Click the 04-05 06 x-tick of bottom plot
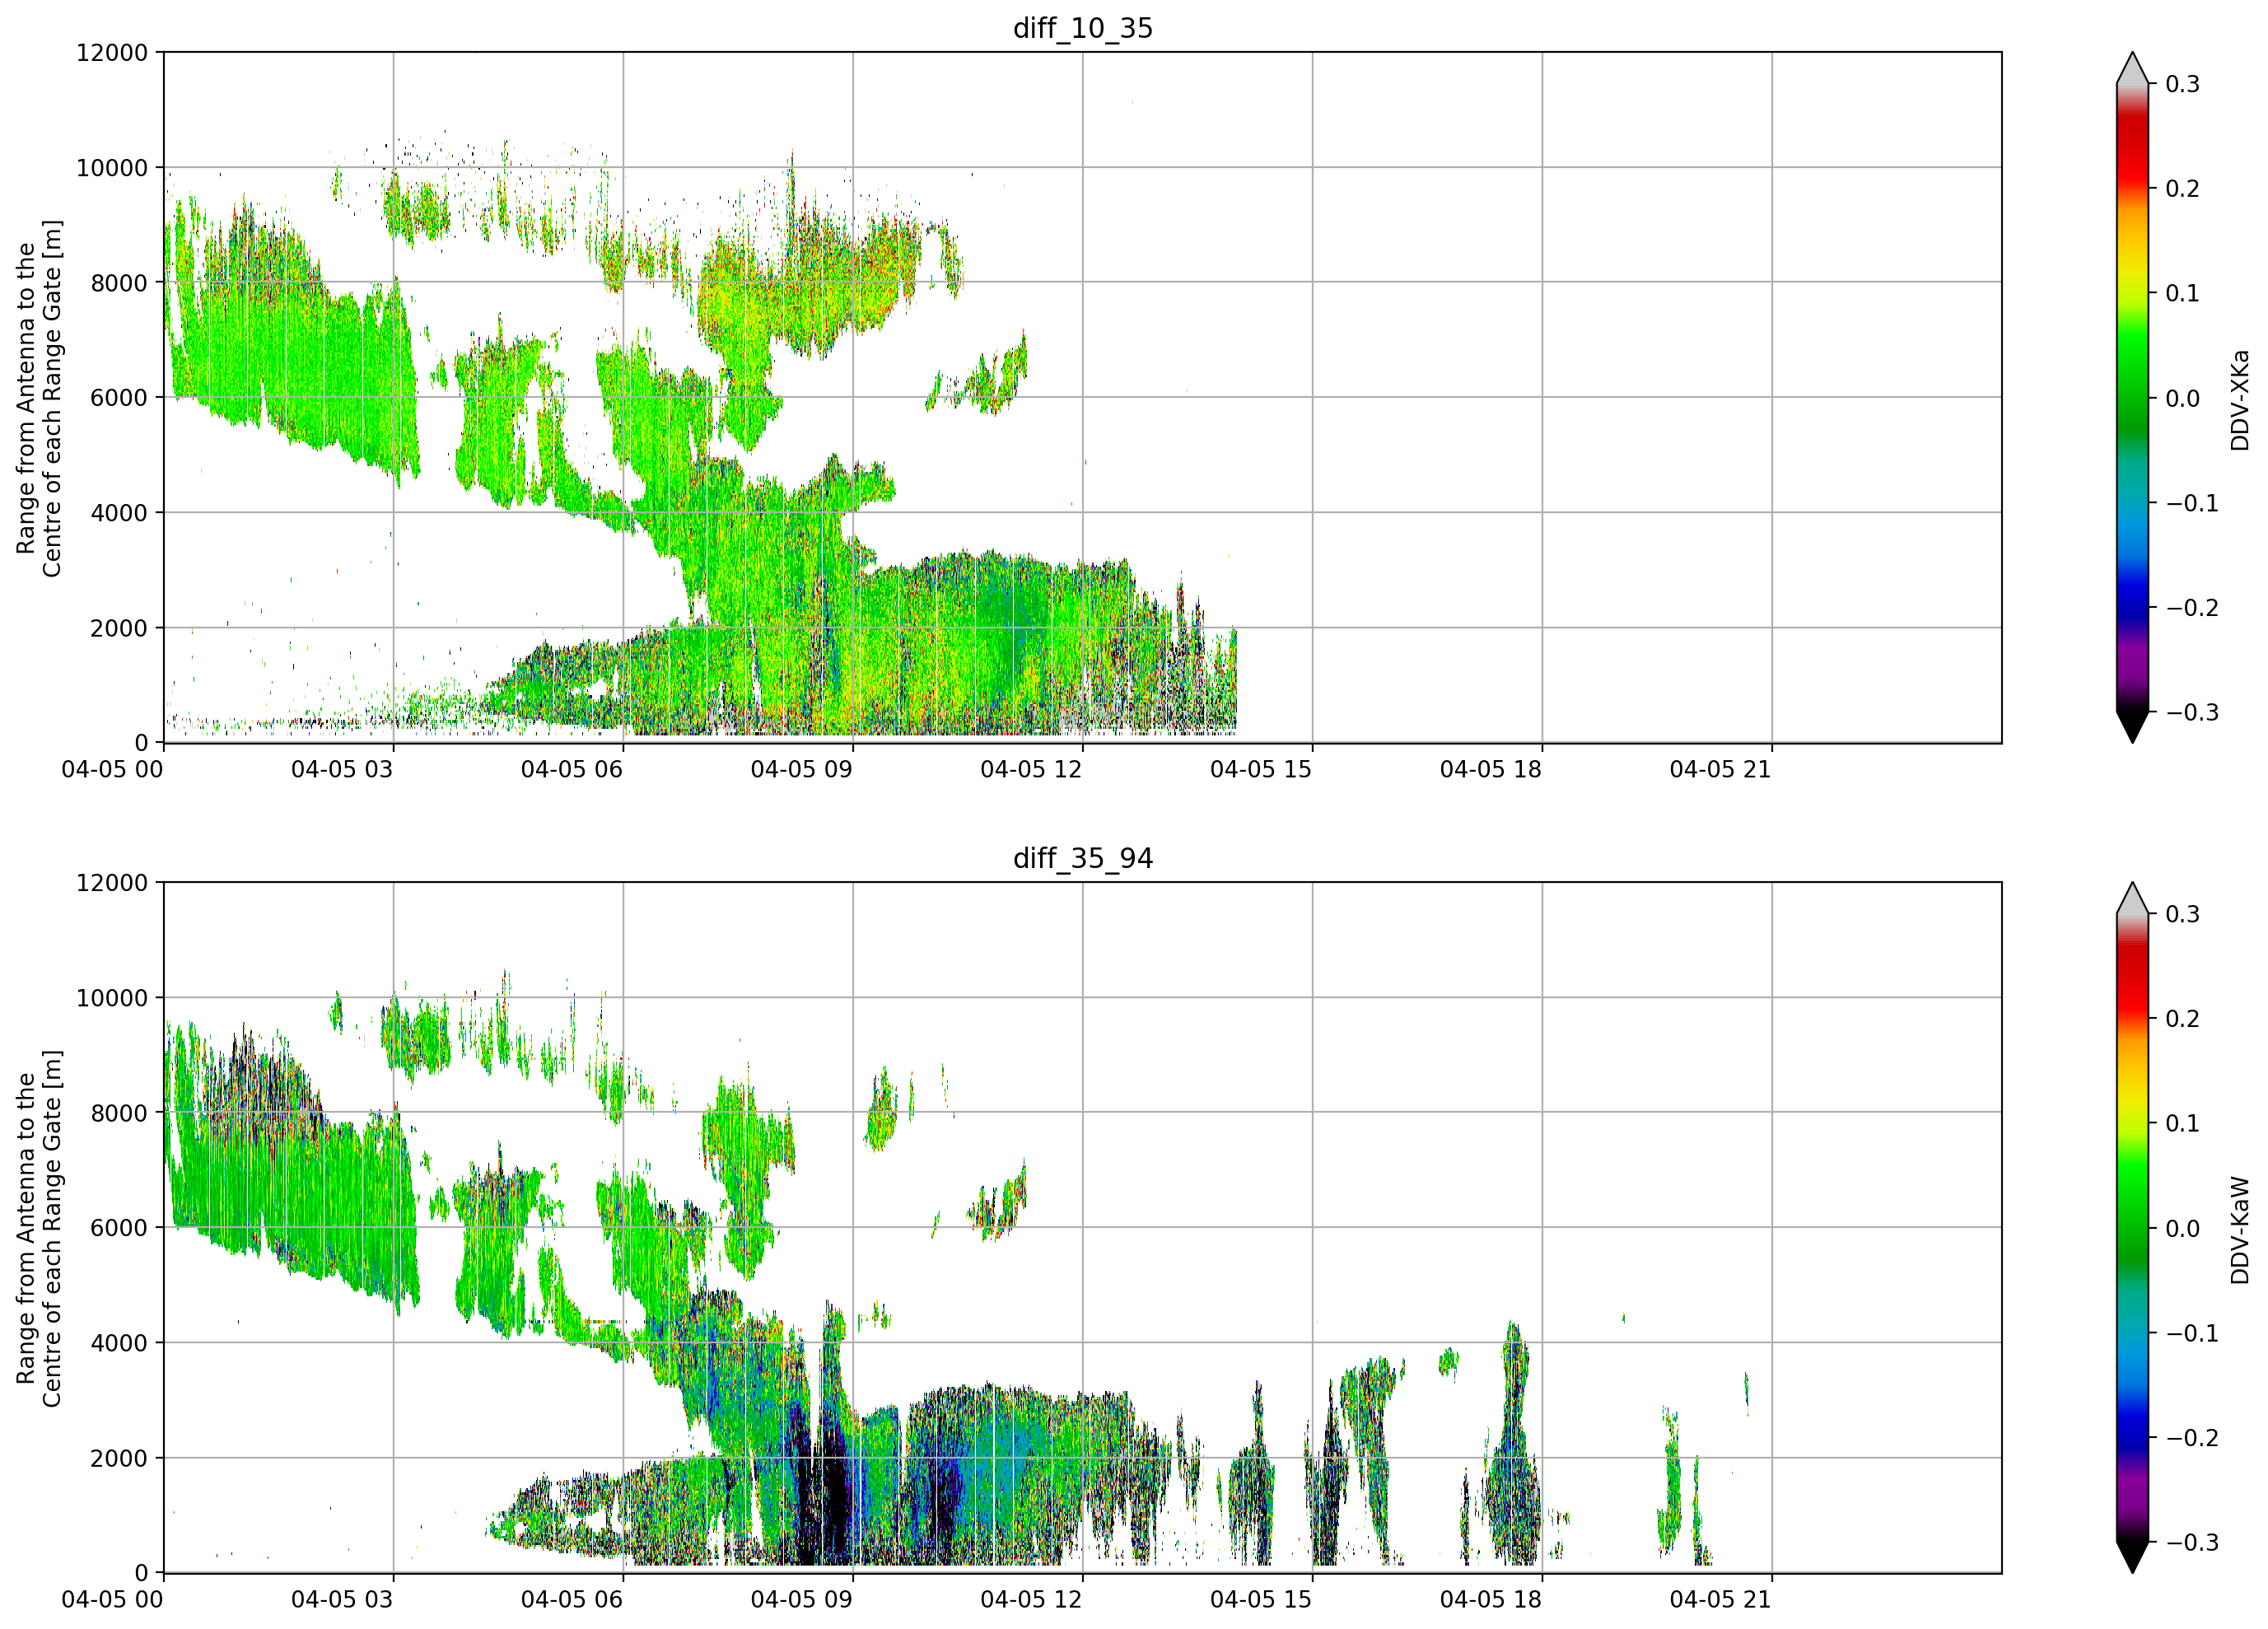The image size is (2268, 1629). coord(572,1599)
